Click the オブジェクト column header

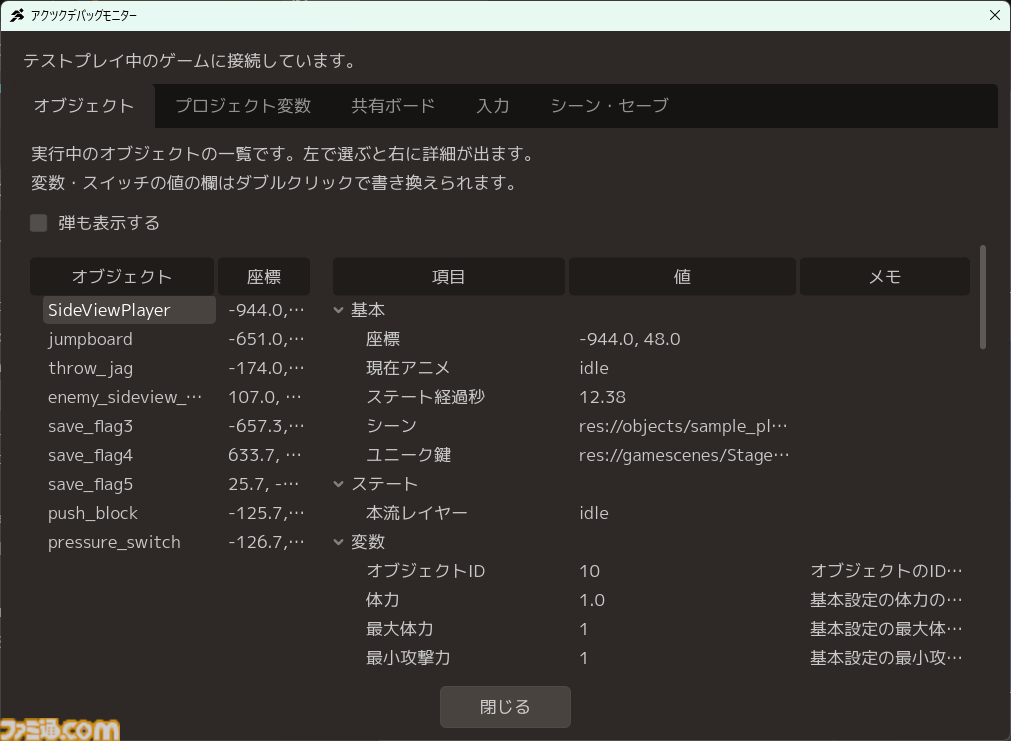coord(122,277)
